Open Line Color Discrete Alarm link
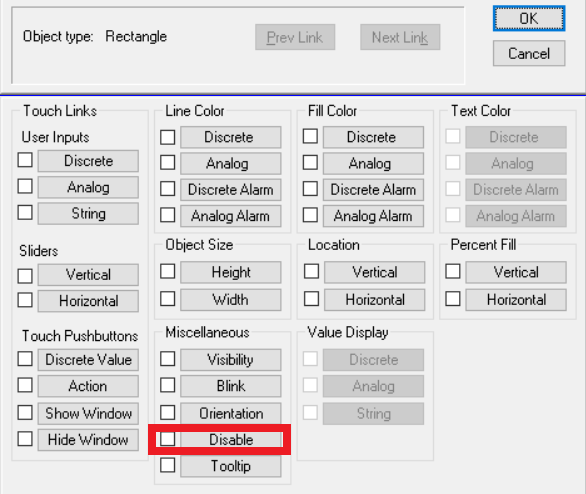 click(x=231, y=189)
